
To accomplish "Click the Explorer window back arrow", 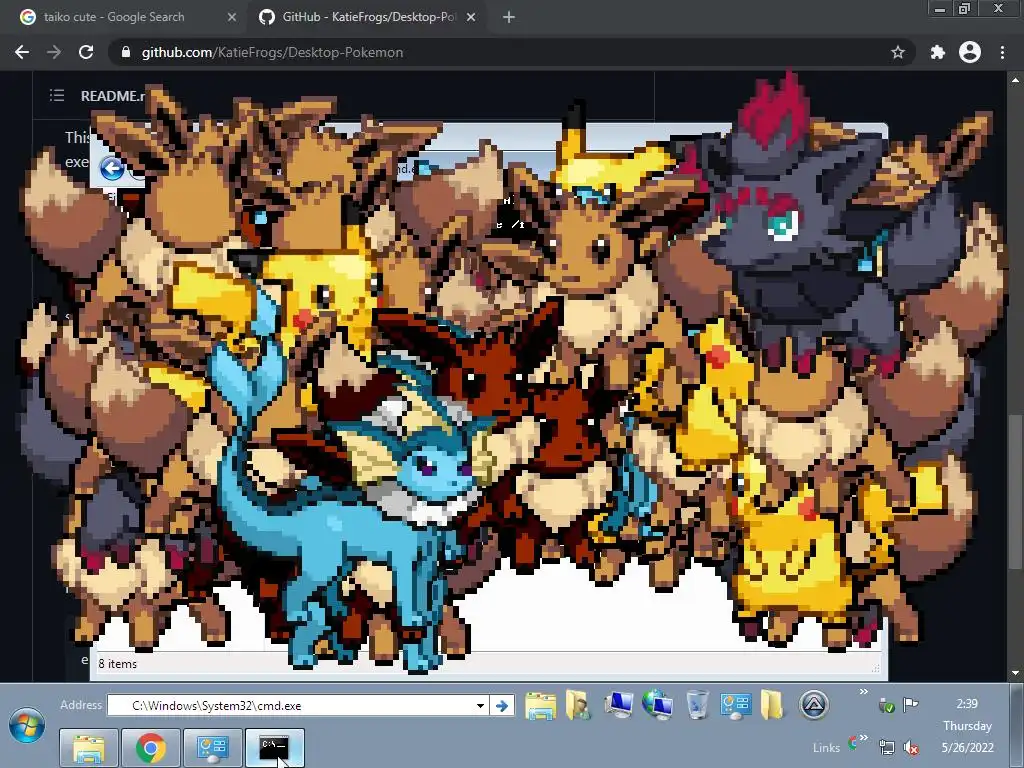I will 112,168.
